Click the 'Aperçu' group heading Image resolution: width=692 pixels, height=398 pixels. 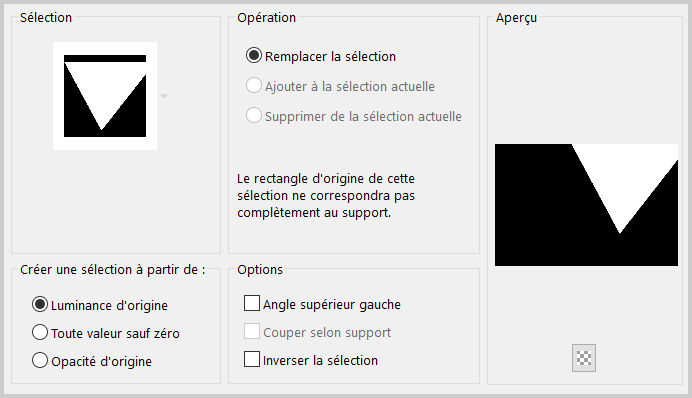[516, 18]
